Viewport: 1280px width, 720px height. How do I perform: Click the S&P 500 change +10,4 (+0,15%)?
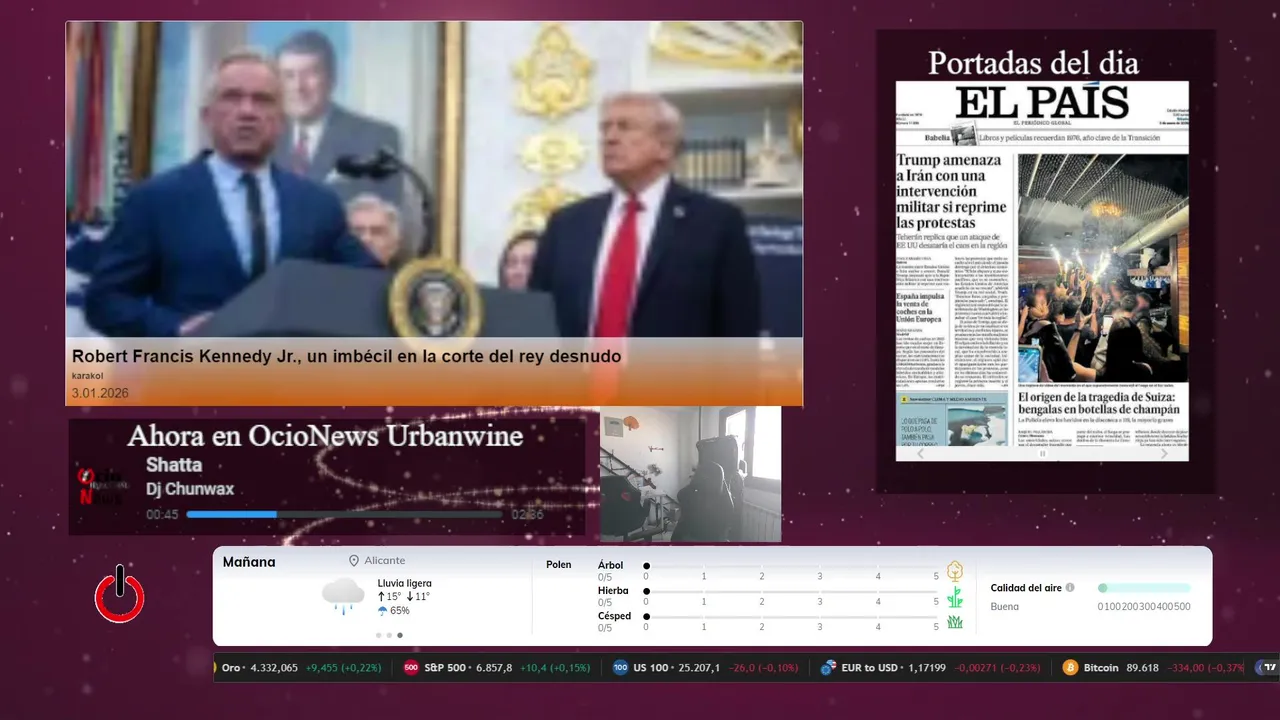pos(555,668)
